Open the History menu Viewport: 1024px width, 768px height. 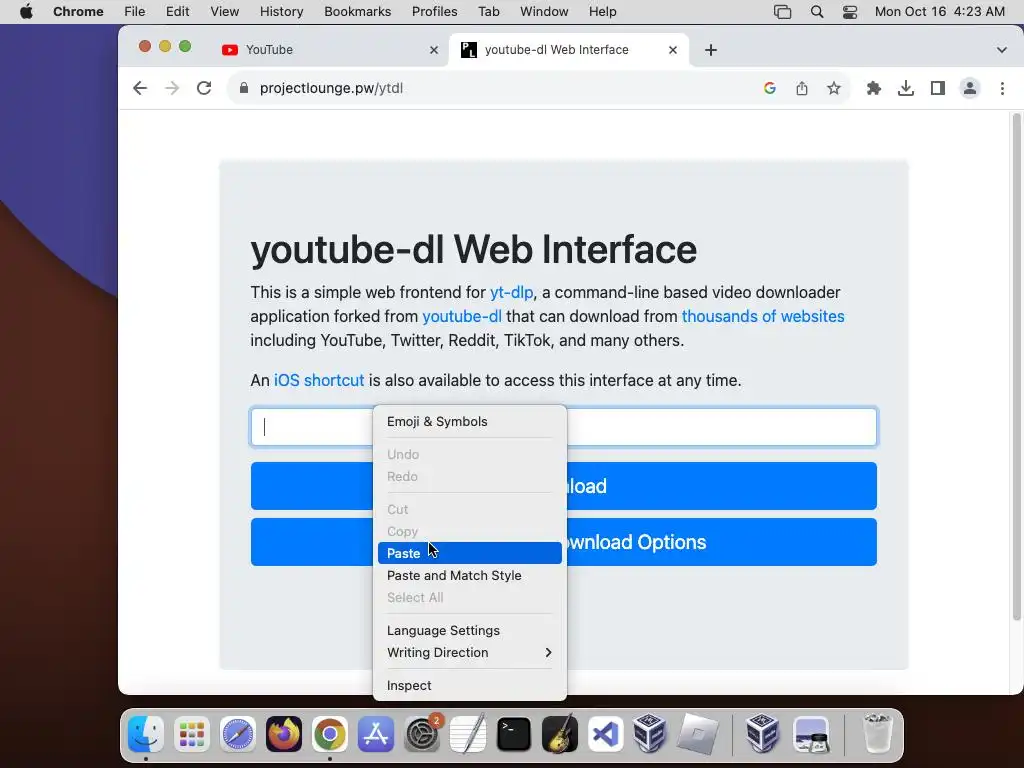tap(281, 12)
